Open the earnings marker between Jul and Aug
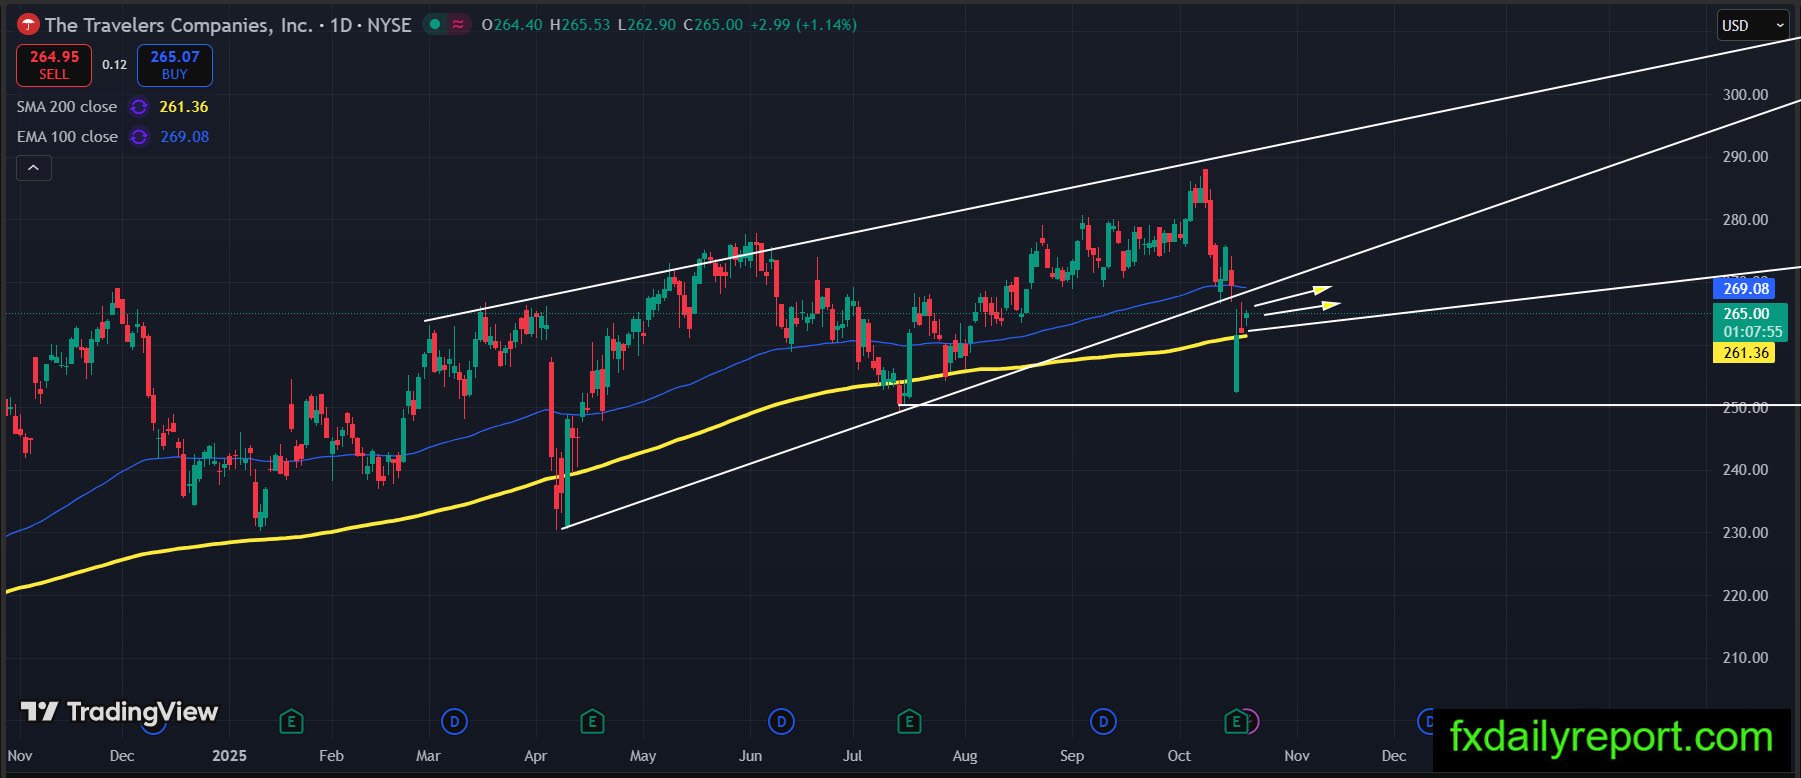Viewport: 1801px width, 778px height. [908, 720]
